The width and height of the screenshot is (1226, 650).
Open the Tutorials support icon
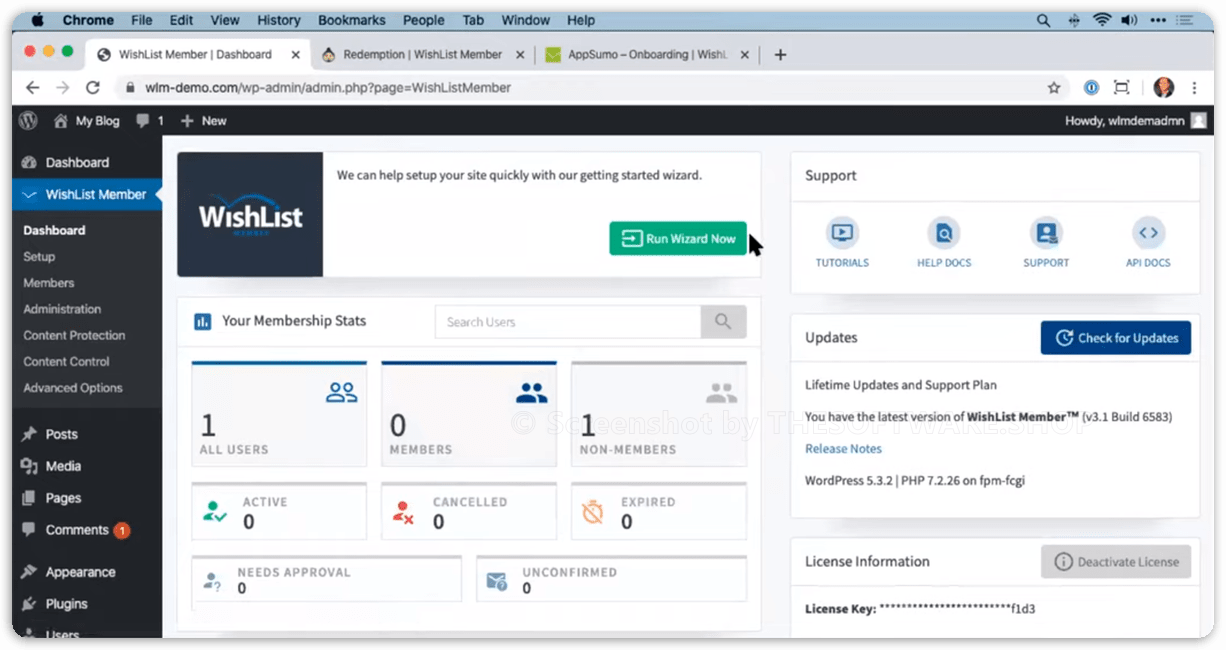pos(842,243)
